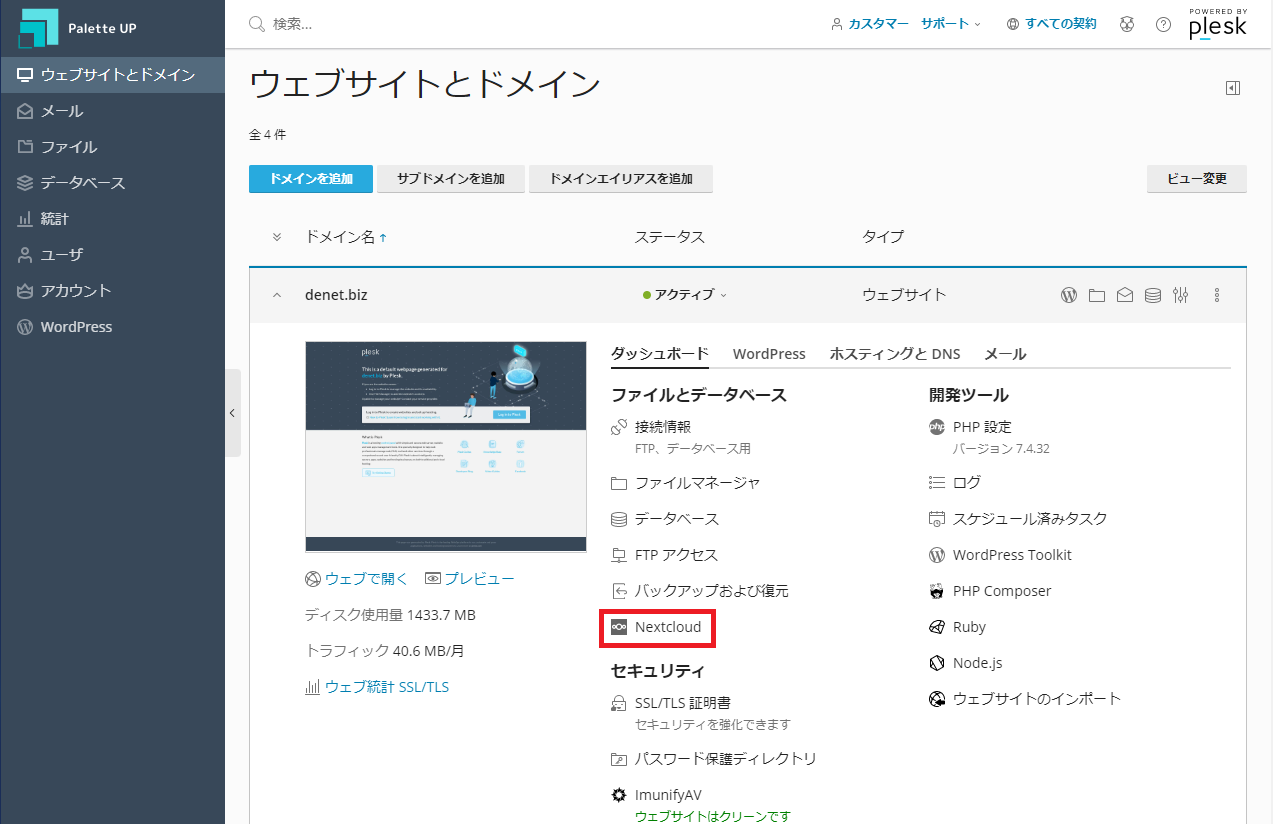This screenshot has height=824, width=1273.
Task: Click ウェブで開く link
Action: click(357, 579)
